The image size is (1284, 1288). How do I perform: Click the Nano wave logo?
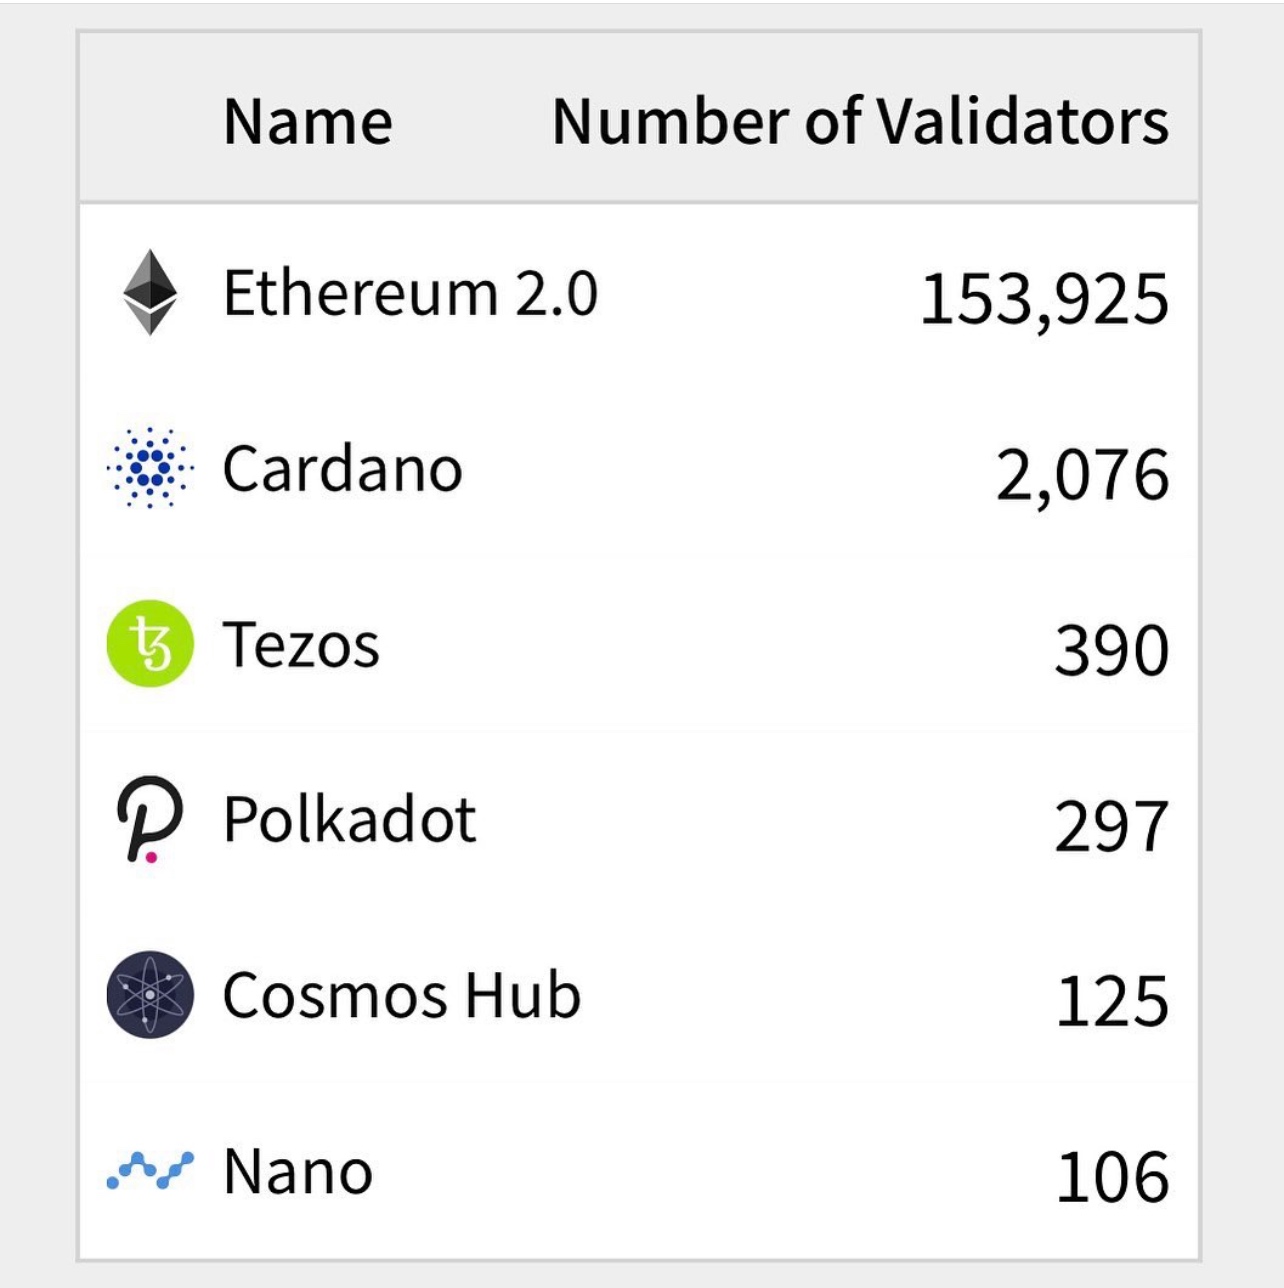pos(150,1170)
